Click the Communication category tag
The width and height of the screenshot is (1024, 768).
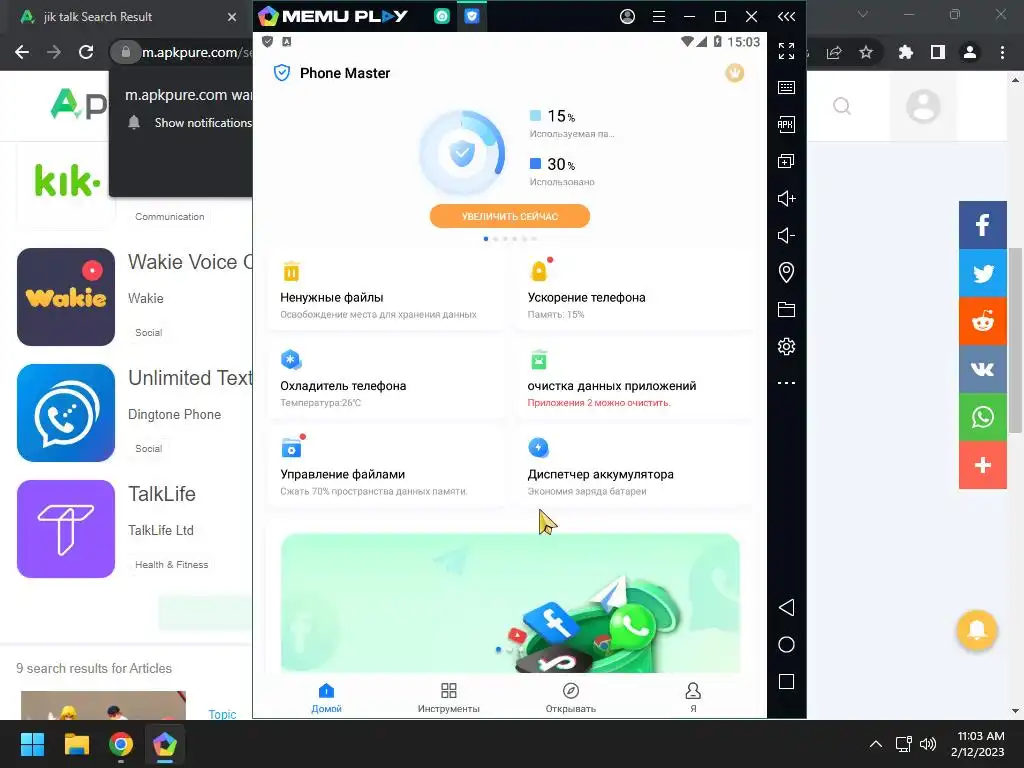[x=169, y=216]
